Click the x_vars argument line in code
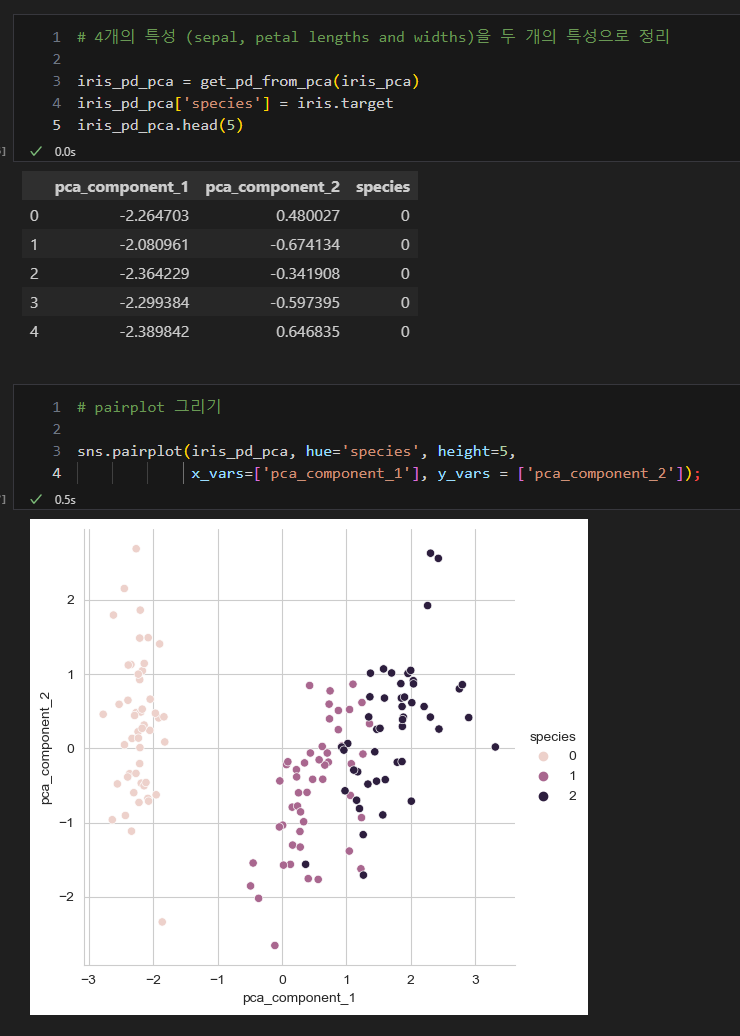Screen dimensions: 740x1036 click(445, 473)
